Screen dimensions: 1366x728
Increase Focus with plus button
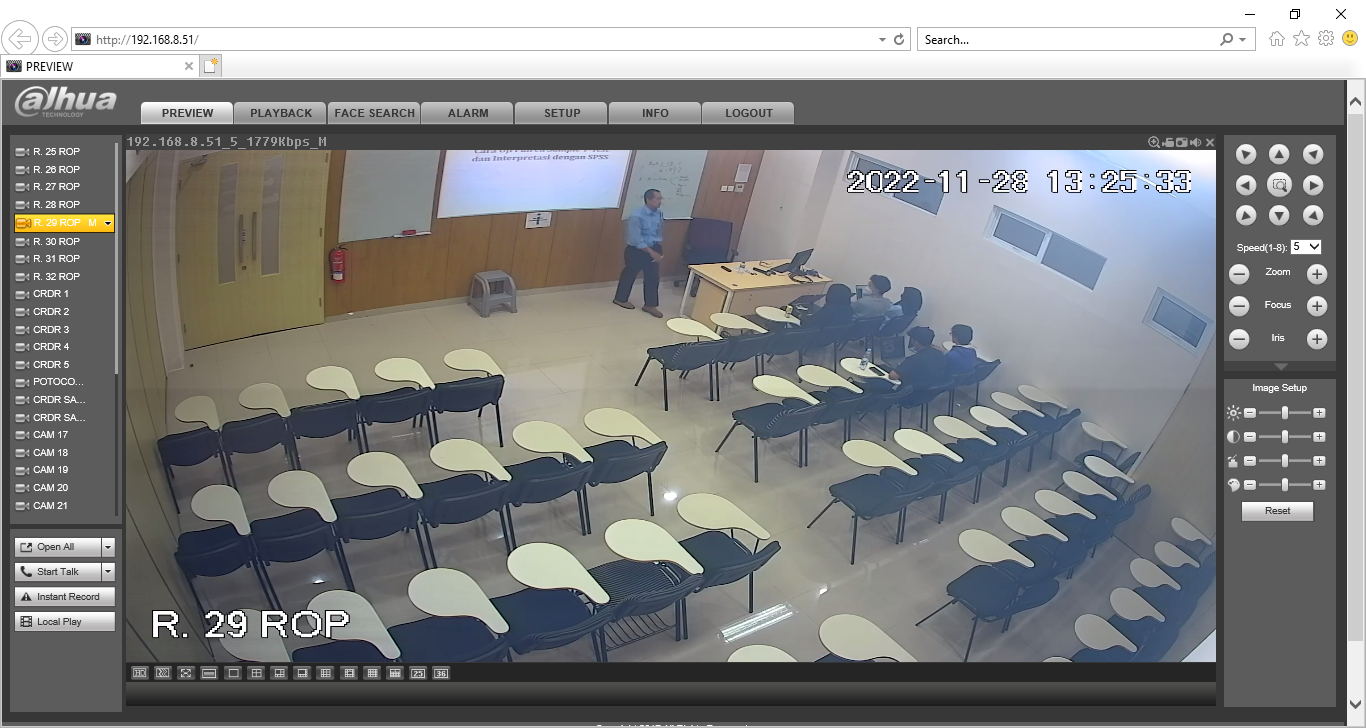pos(1317,307)
